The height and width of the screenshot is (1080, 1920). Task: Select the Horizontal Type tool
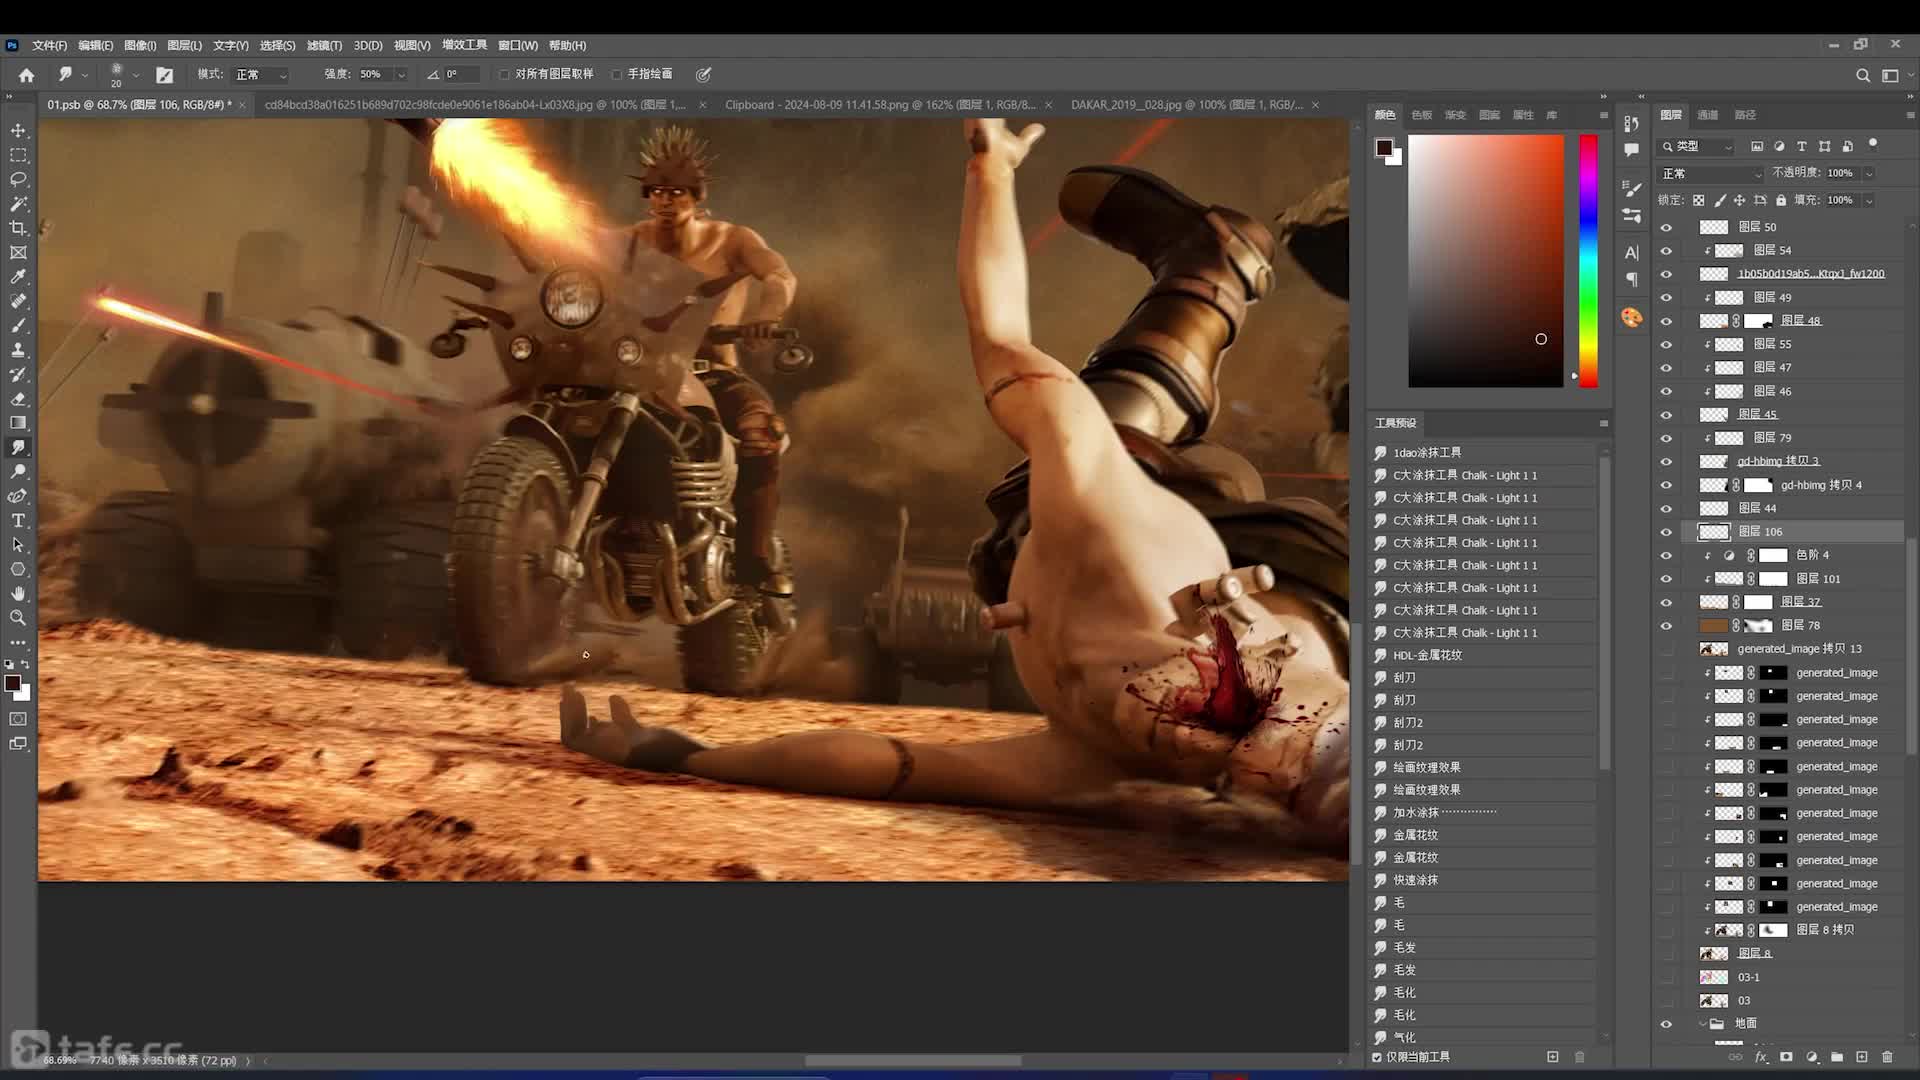click(x=18, y=521)
